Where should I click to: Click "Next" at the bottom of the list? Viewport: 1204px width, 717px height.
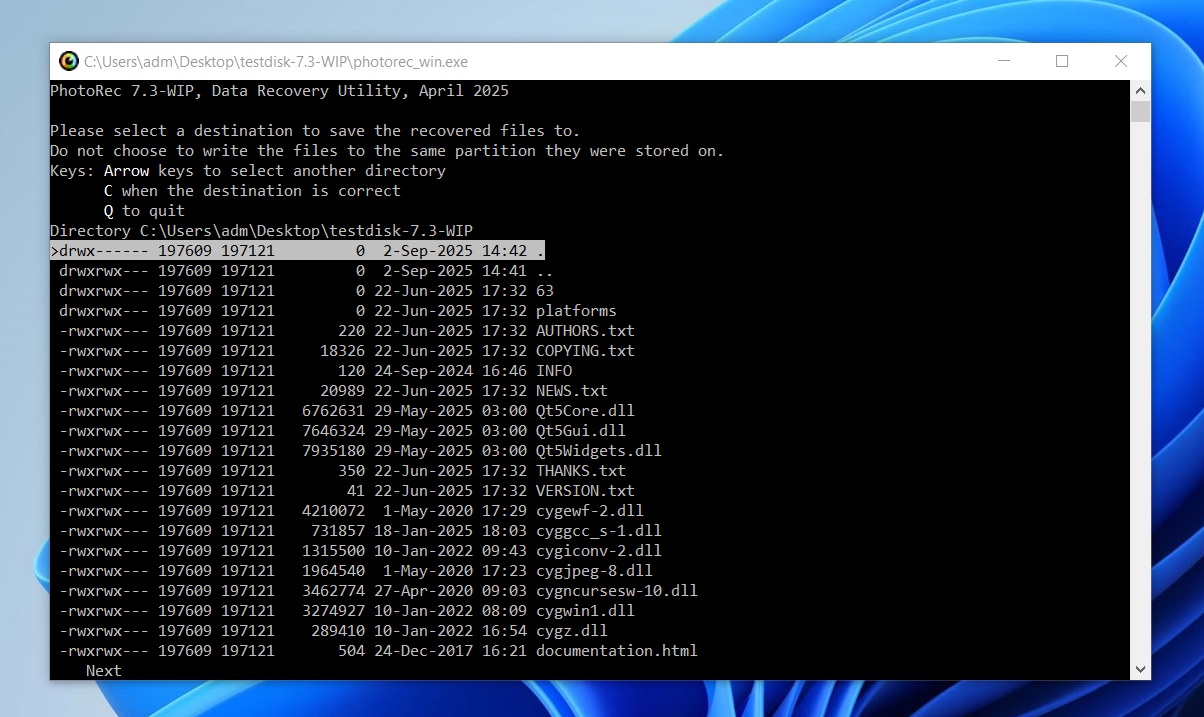coord(103,671)
